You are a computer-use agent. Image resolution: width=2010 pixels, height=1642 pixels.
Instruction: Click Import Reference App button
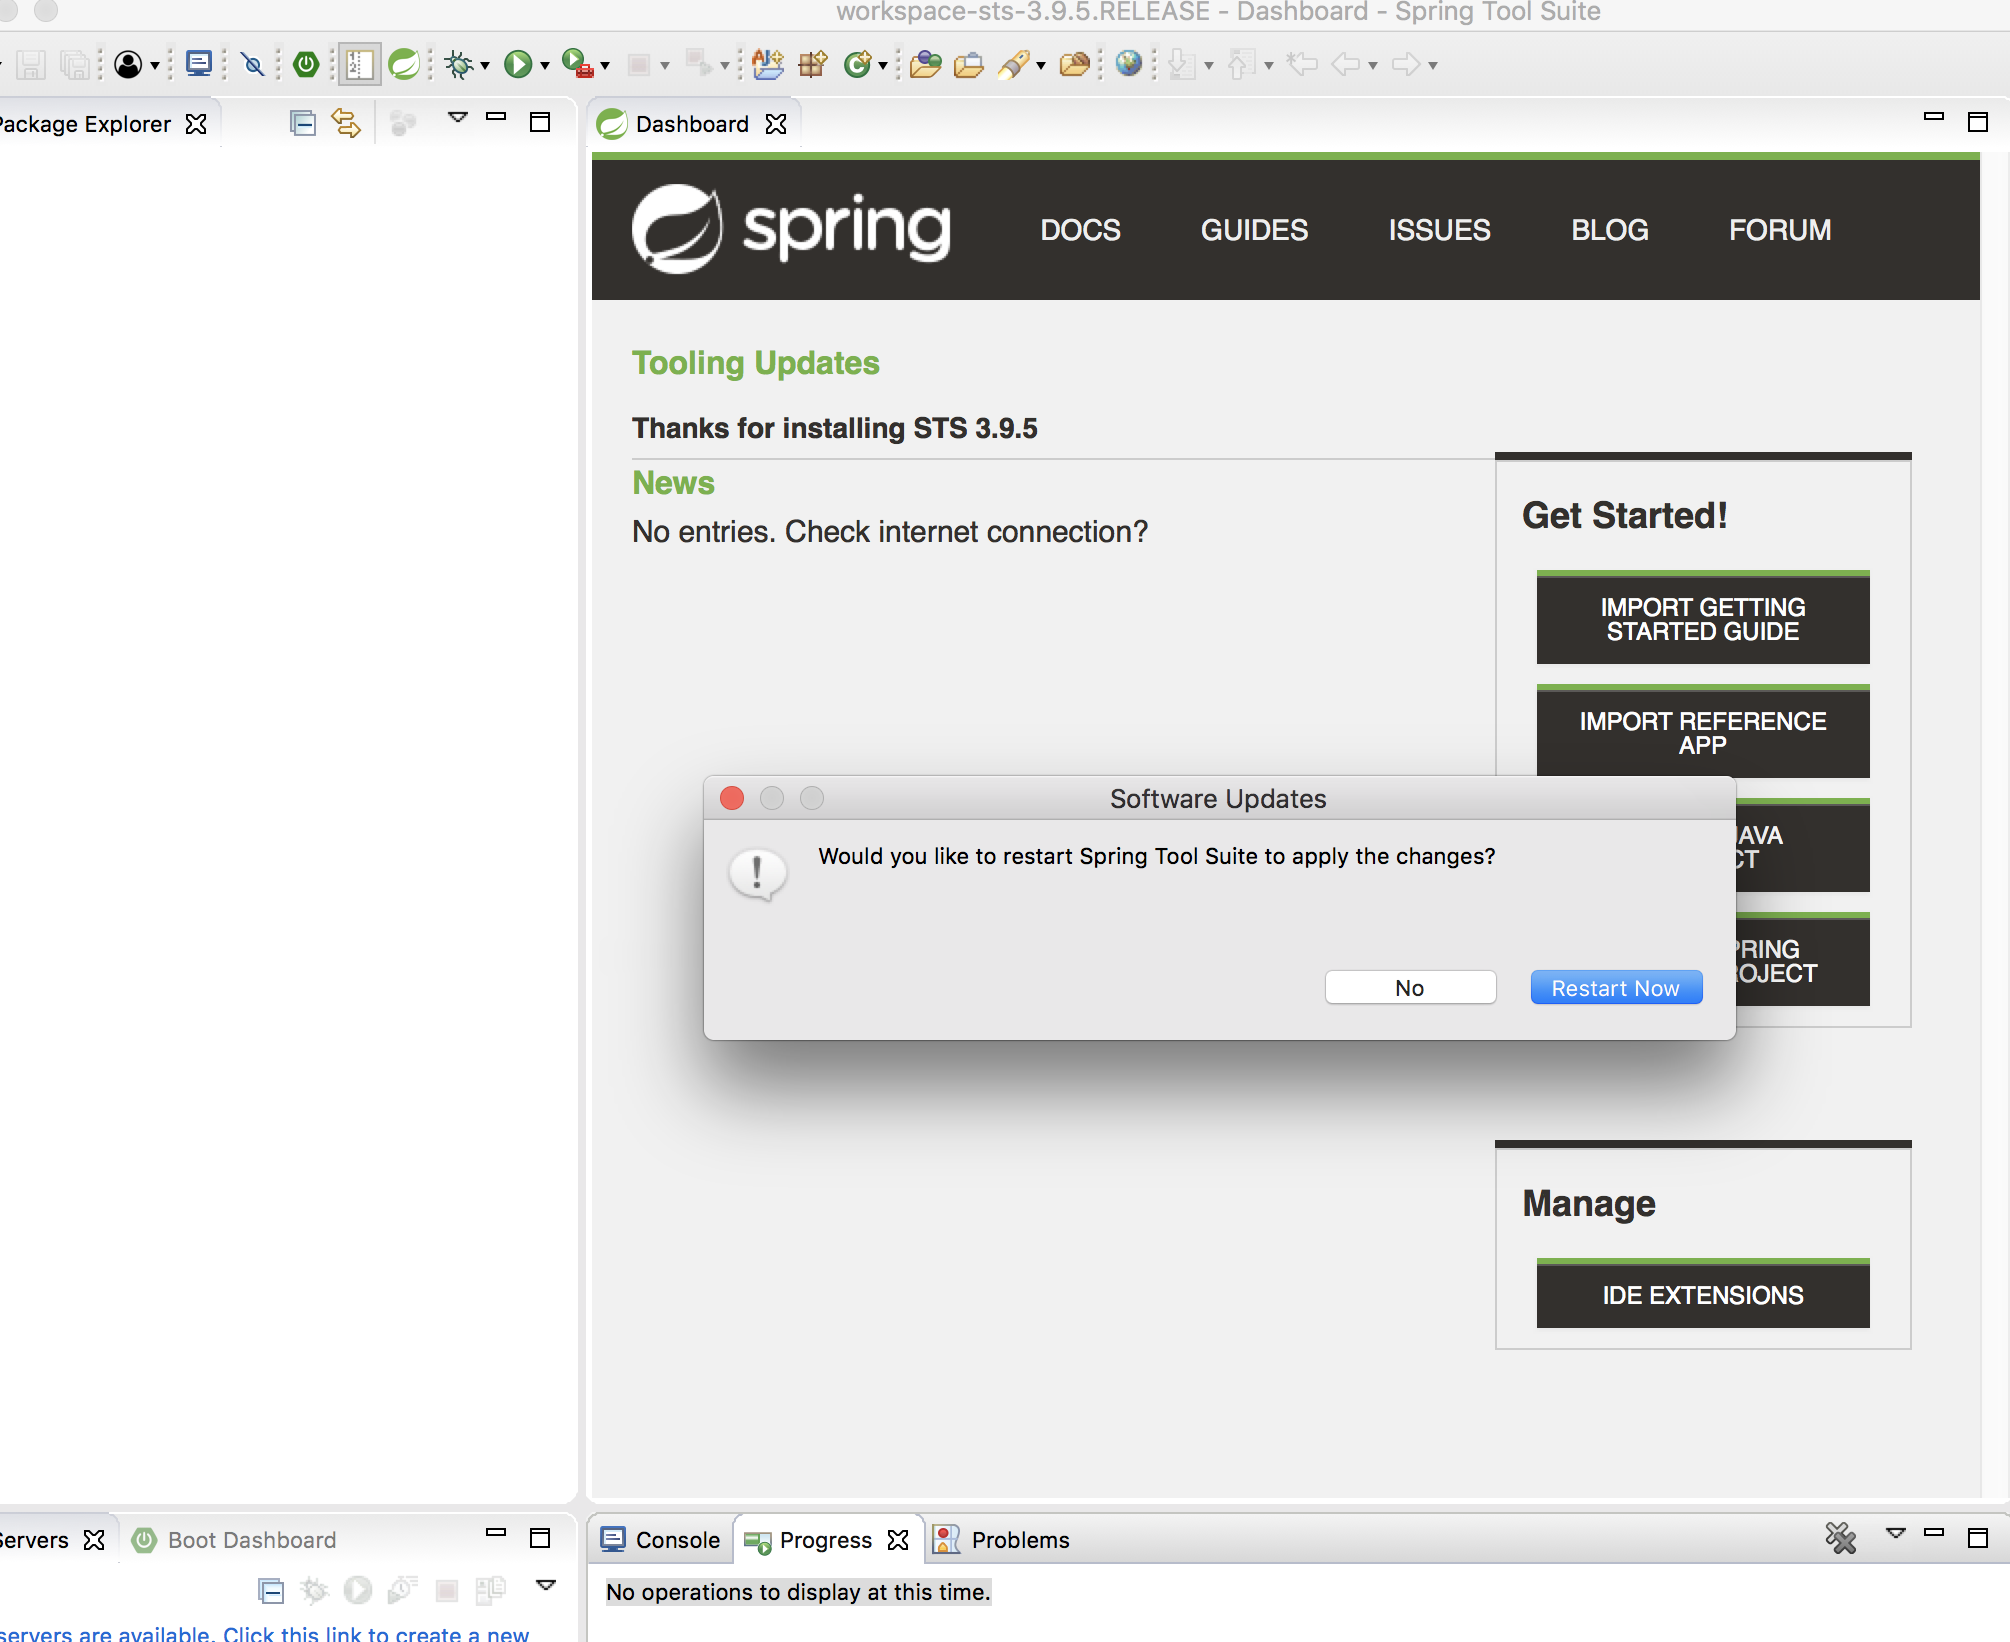tap(1703, 732)
